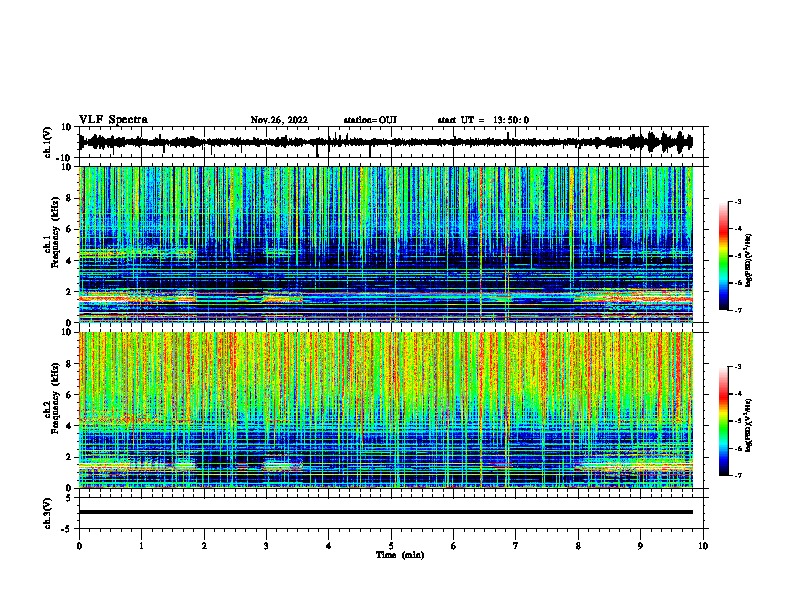
Task: Click the ch.2 spectrogram color scale bar
Action: click(x=724, y=421)
